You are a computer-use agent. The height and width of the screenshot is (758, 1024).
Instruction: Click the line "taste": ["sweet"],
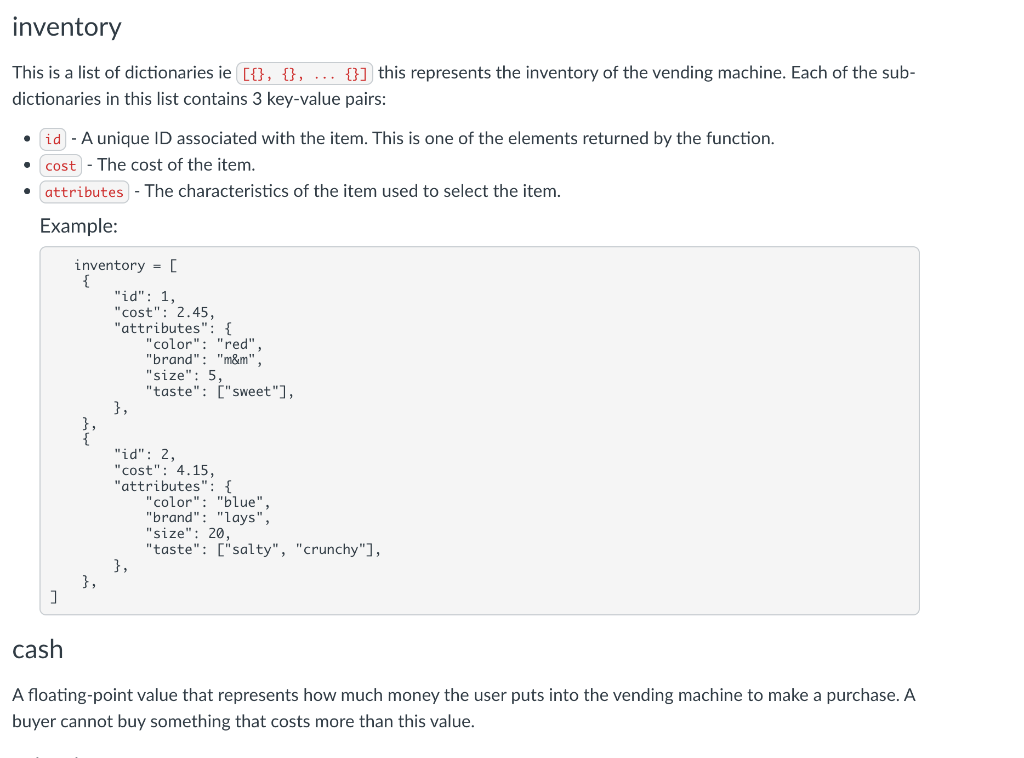click(x=219, y=392)
